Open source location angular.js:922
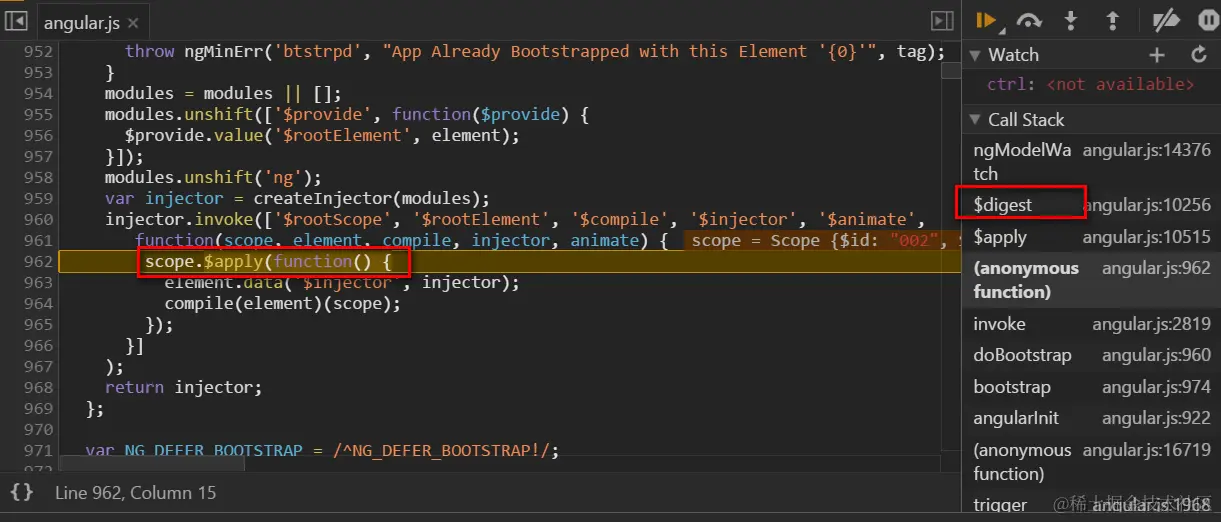The height and width of the screenshot is (522, 1221). (x=1156, y=418)
